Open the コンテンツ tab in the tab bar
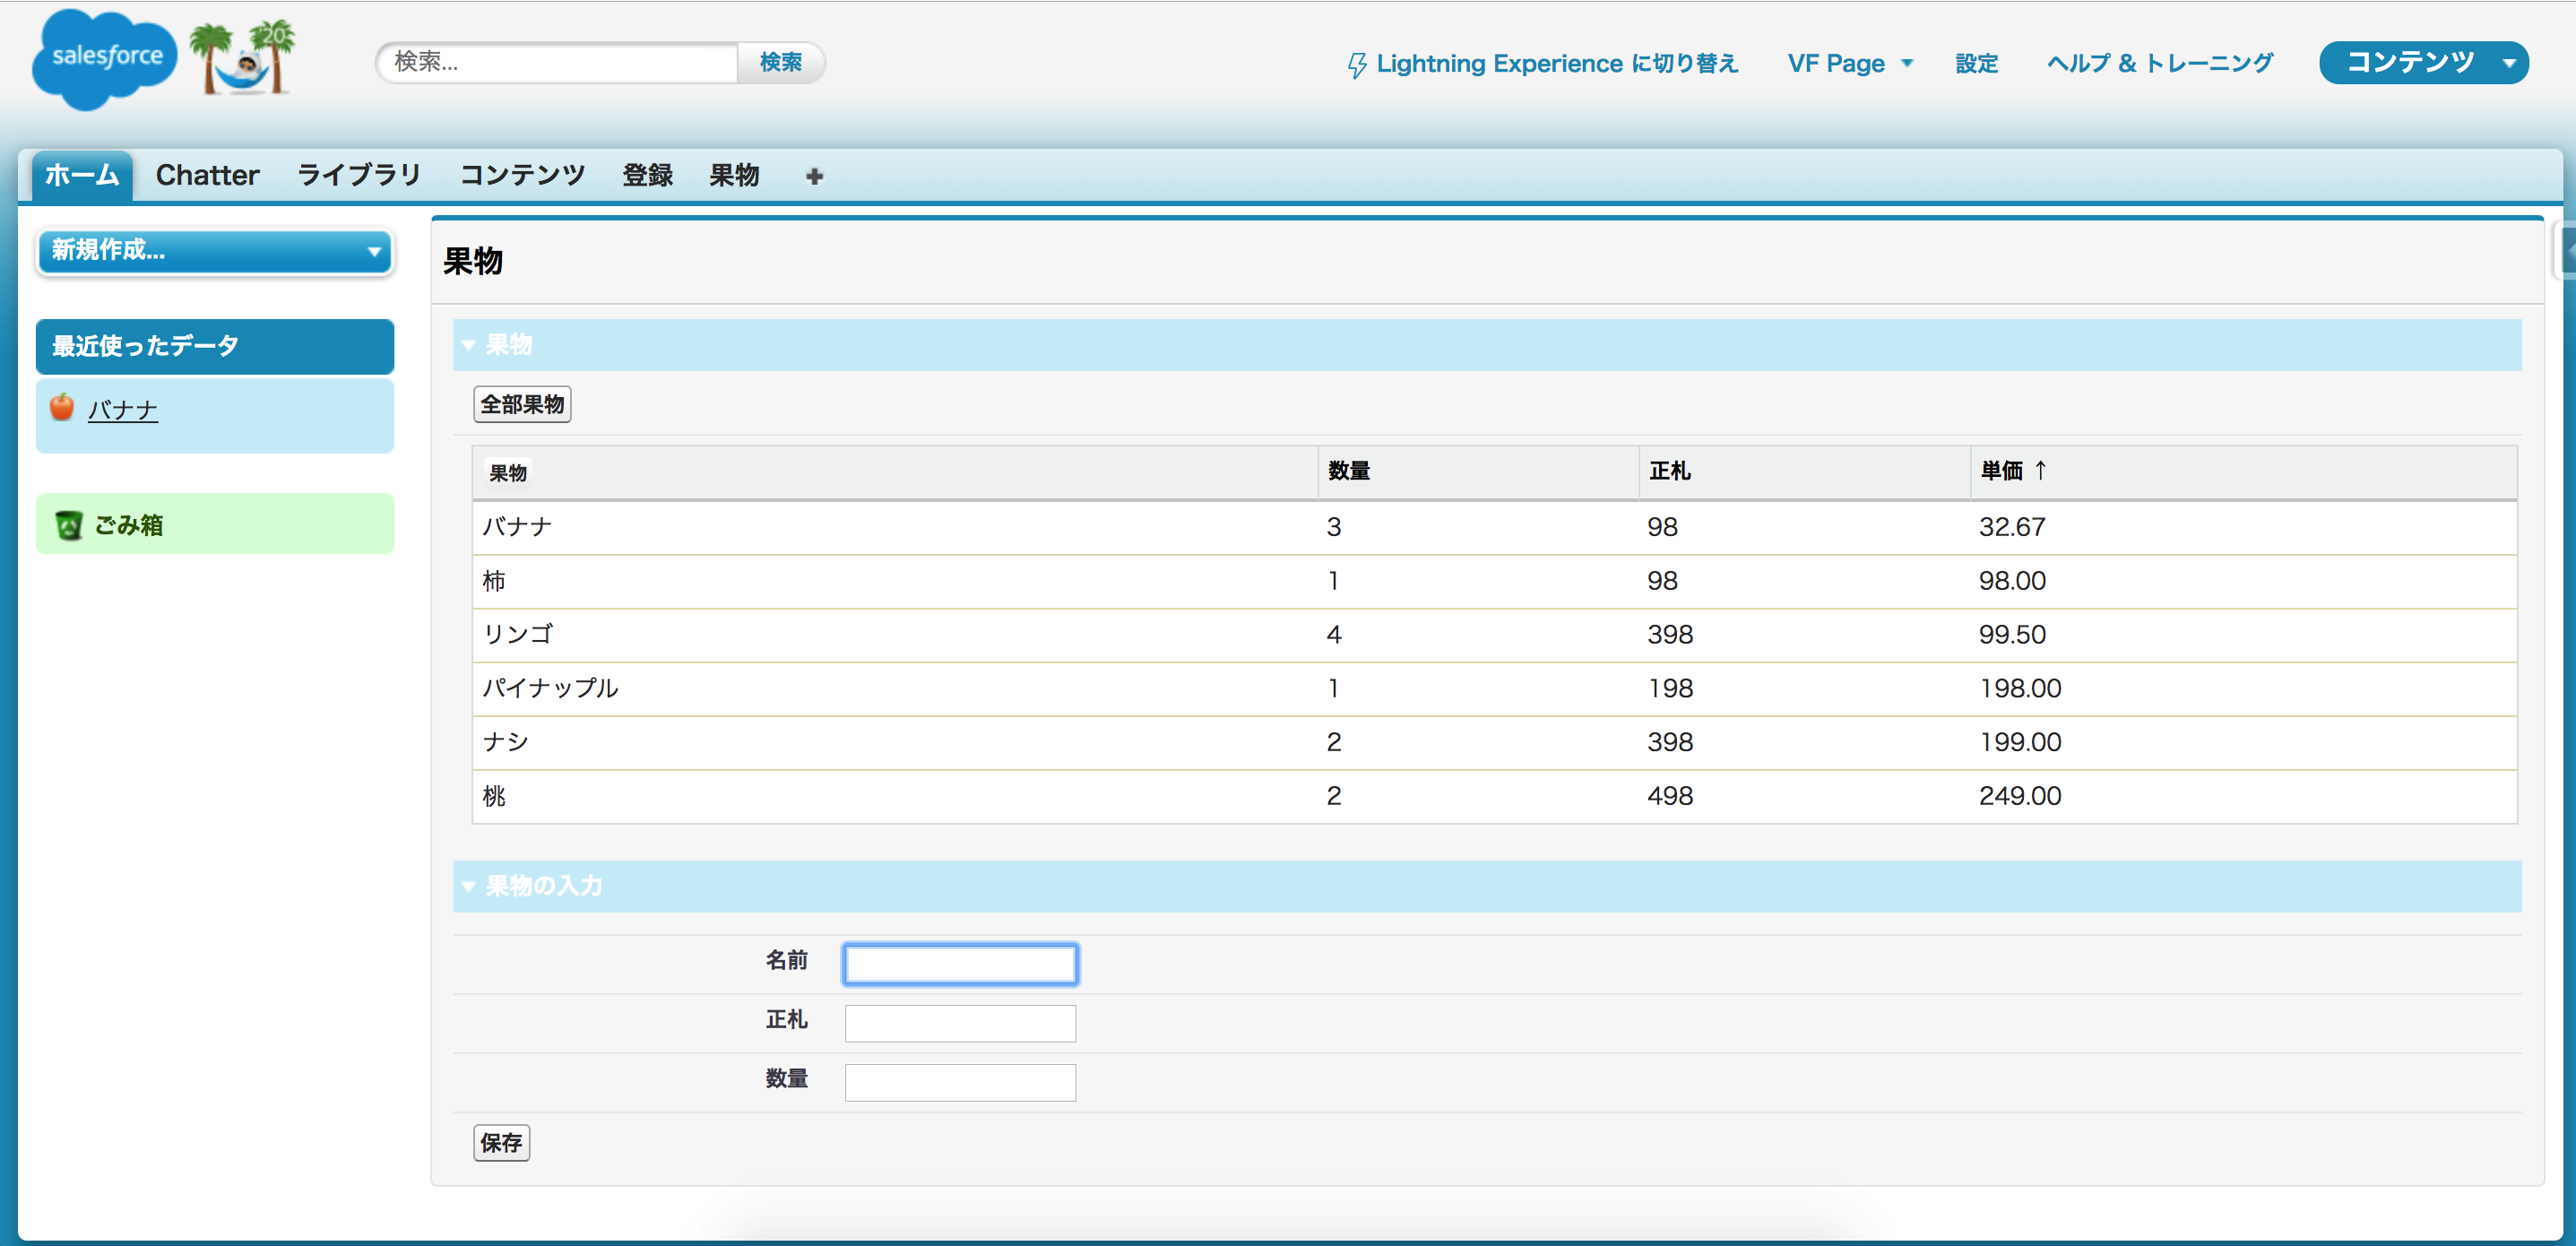The width and height of the screenshot is (2576, 1246). pyautogui.click(x=522, y=175)
